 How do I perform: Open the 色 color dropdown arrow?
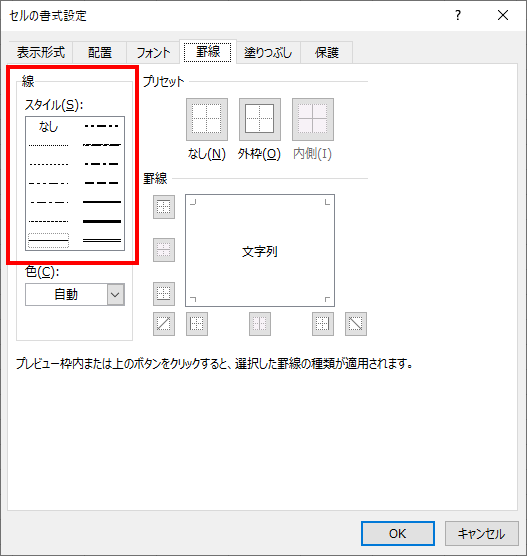[x=115, y=294]
